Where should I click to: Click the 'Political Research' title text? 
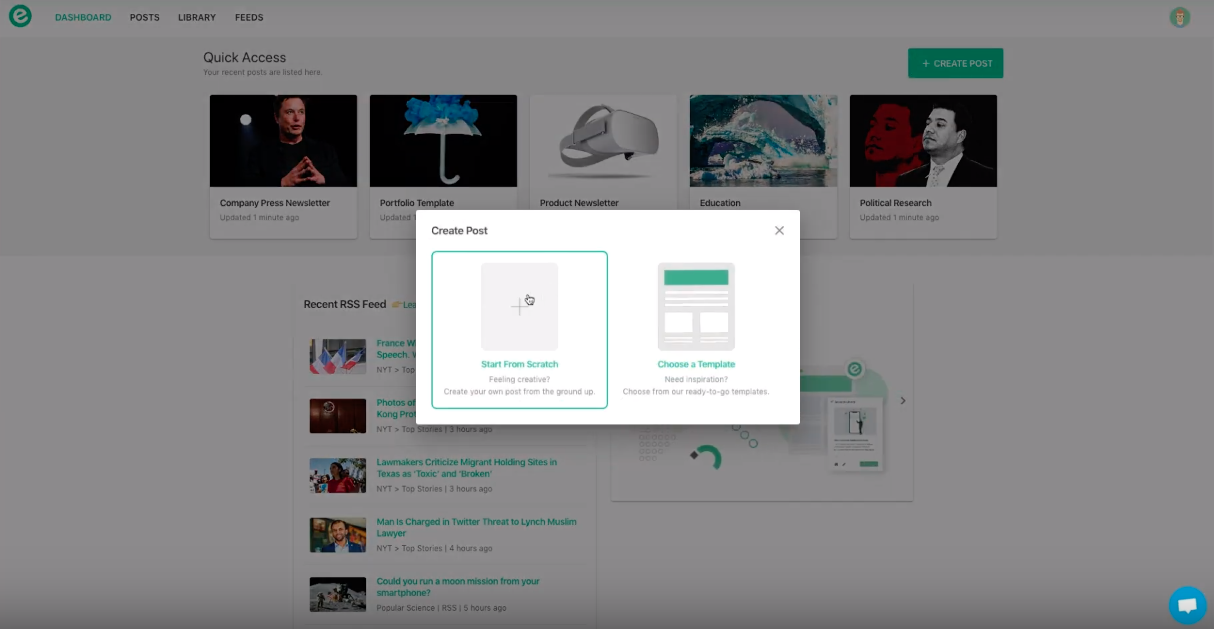pyautogui.click(x=896, y=203)
